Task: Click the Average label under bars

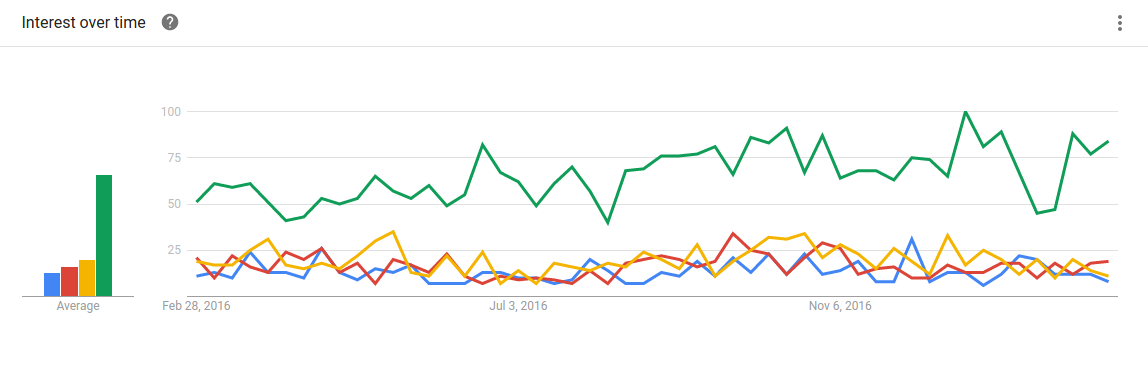Action: point(78,307)
